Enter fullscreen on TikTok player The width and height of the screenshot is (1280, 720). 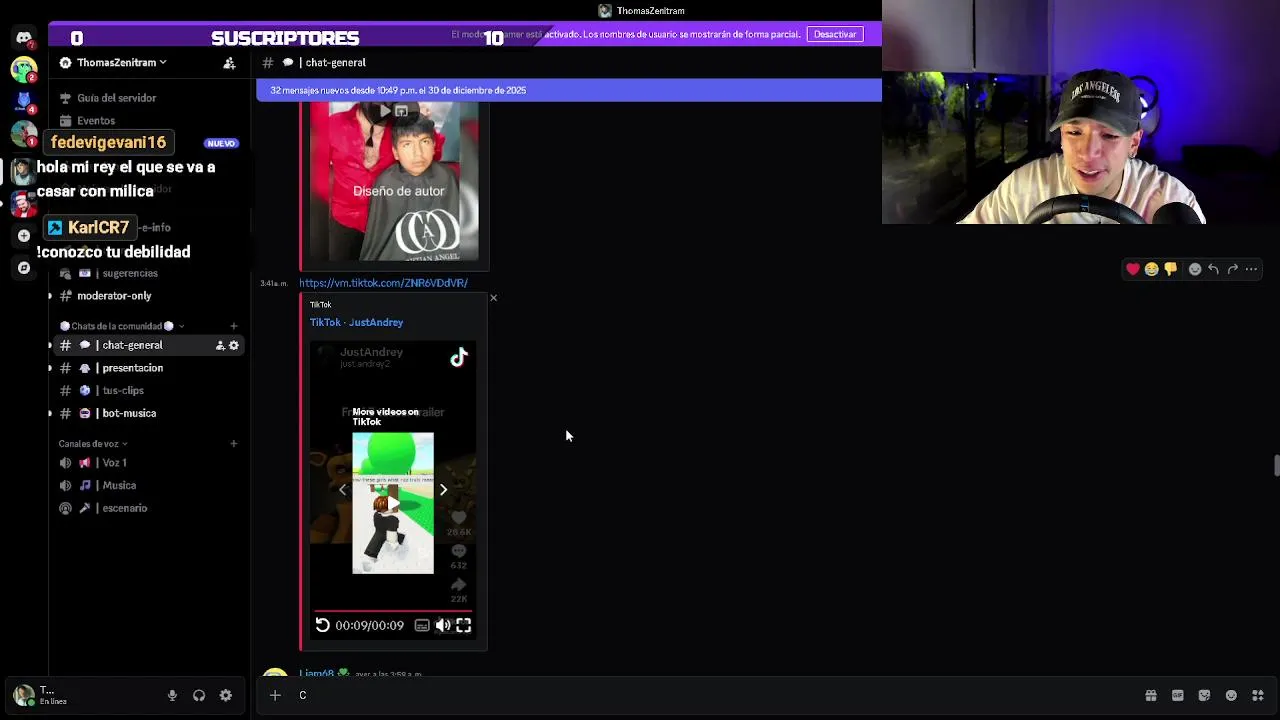(464, 625)
